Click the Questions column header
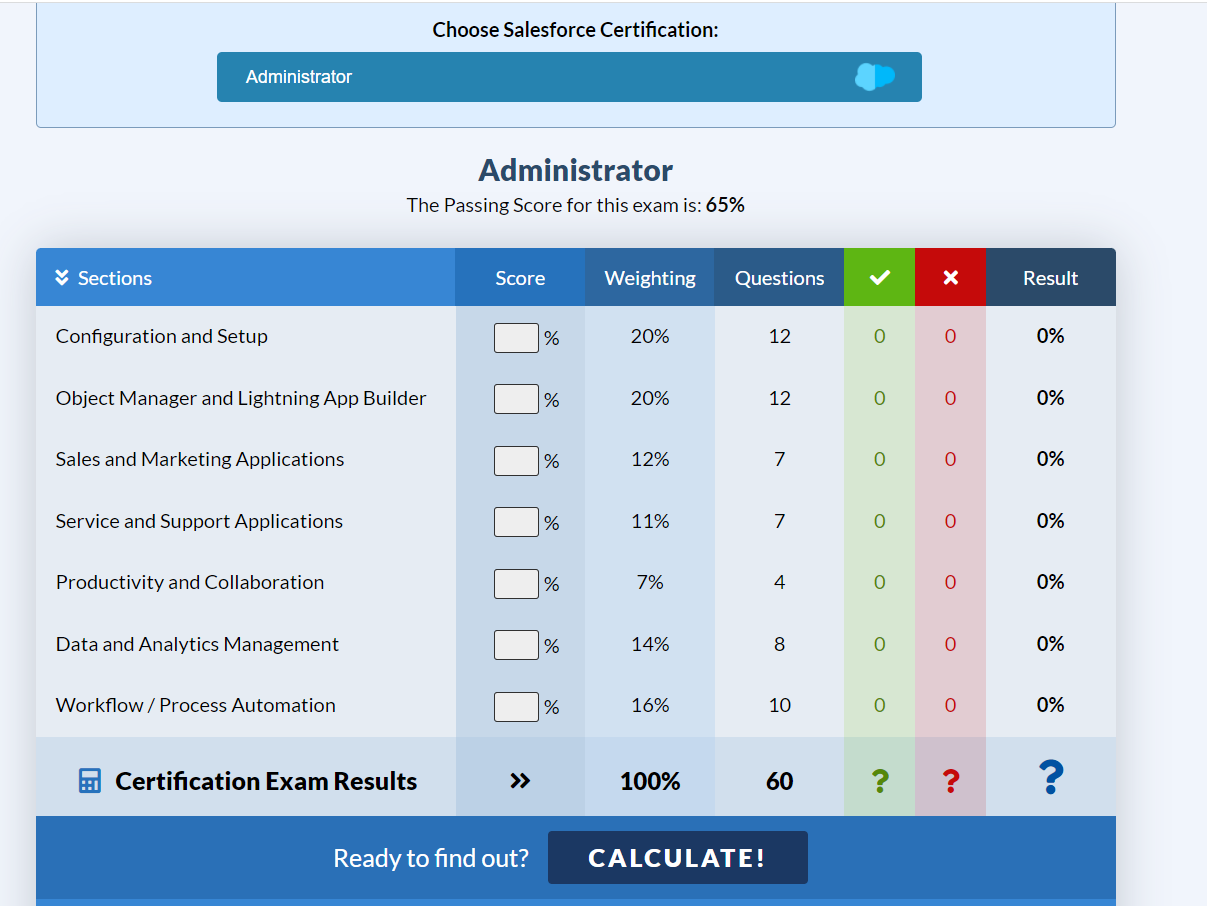 (x=780, y=278)
